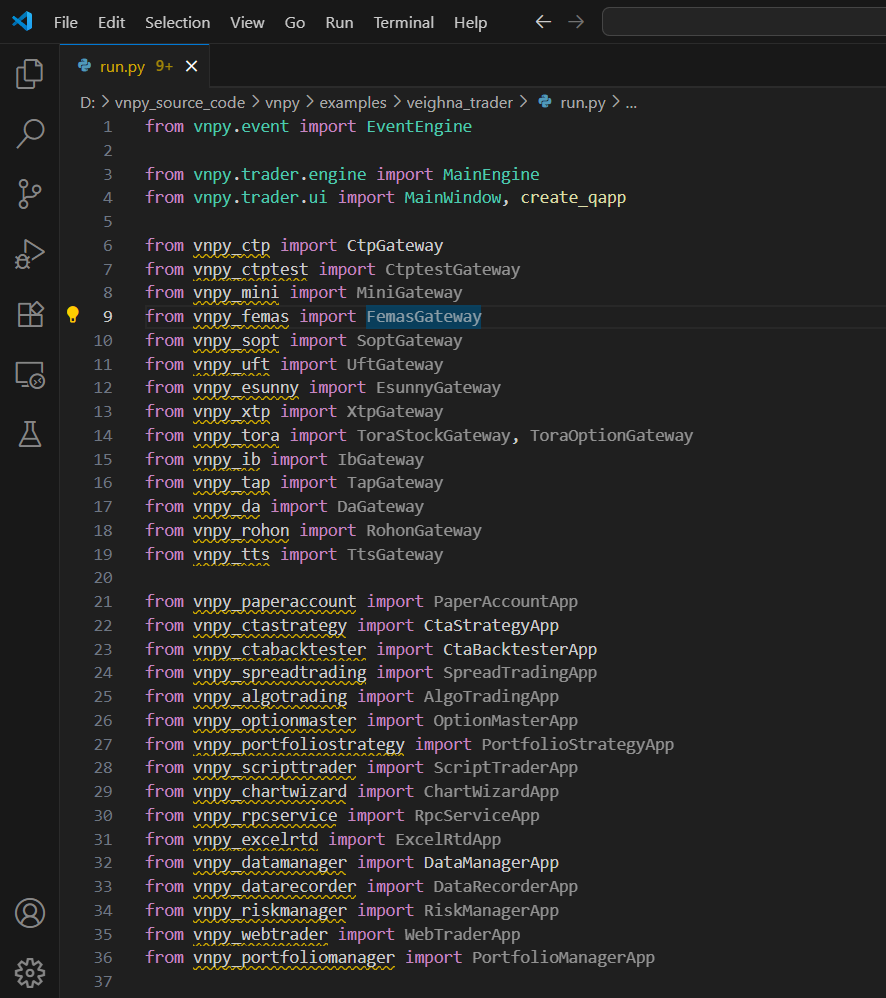Click PortfolioManagerApp on line 36

tap(563, 958)
